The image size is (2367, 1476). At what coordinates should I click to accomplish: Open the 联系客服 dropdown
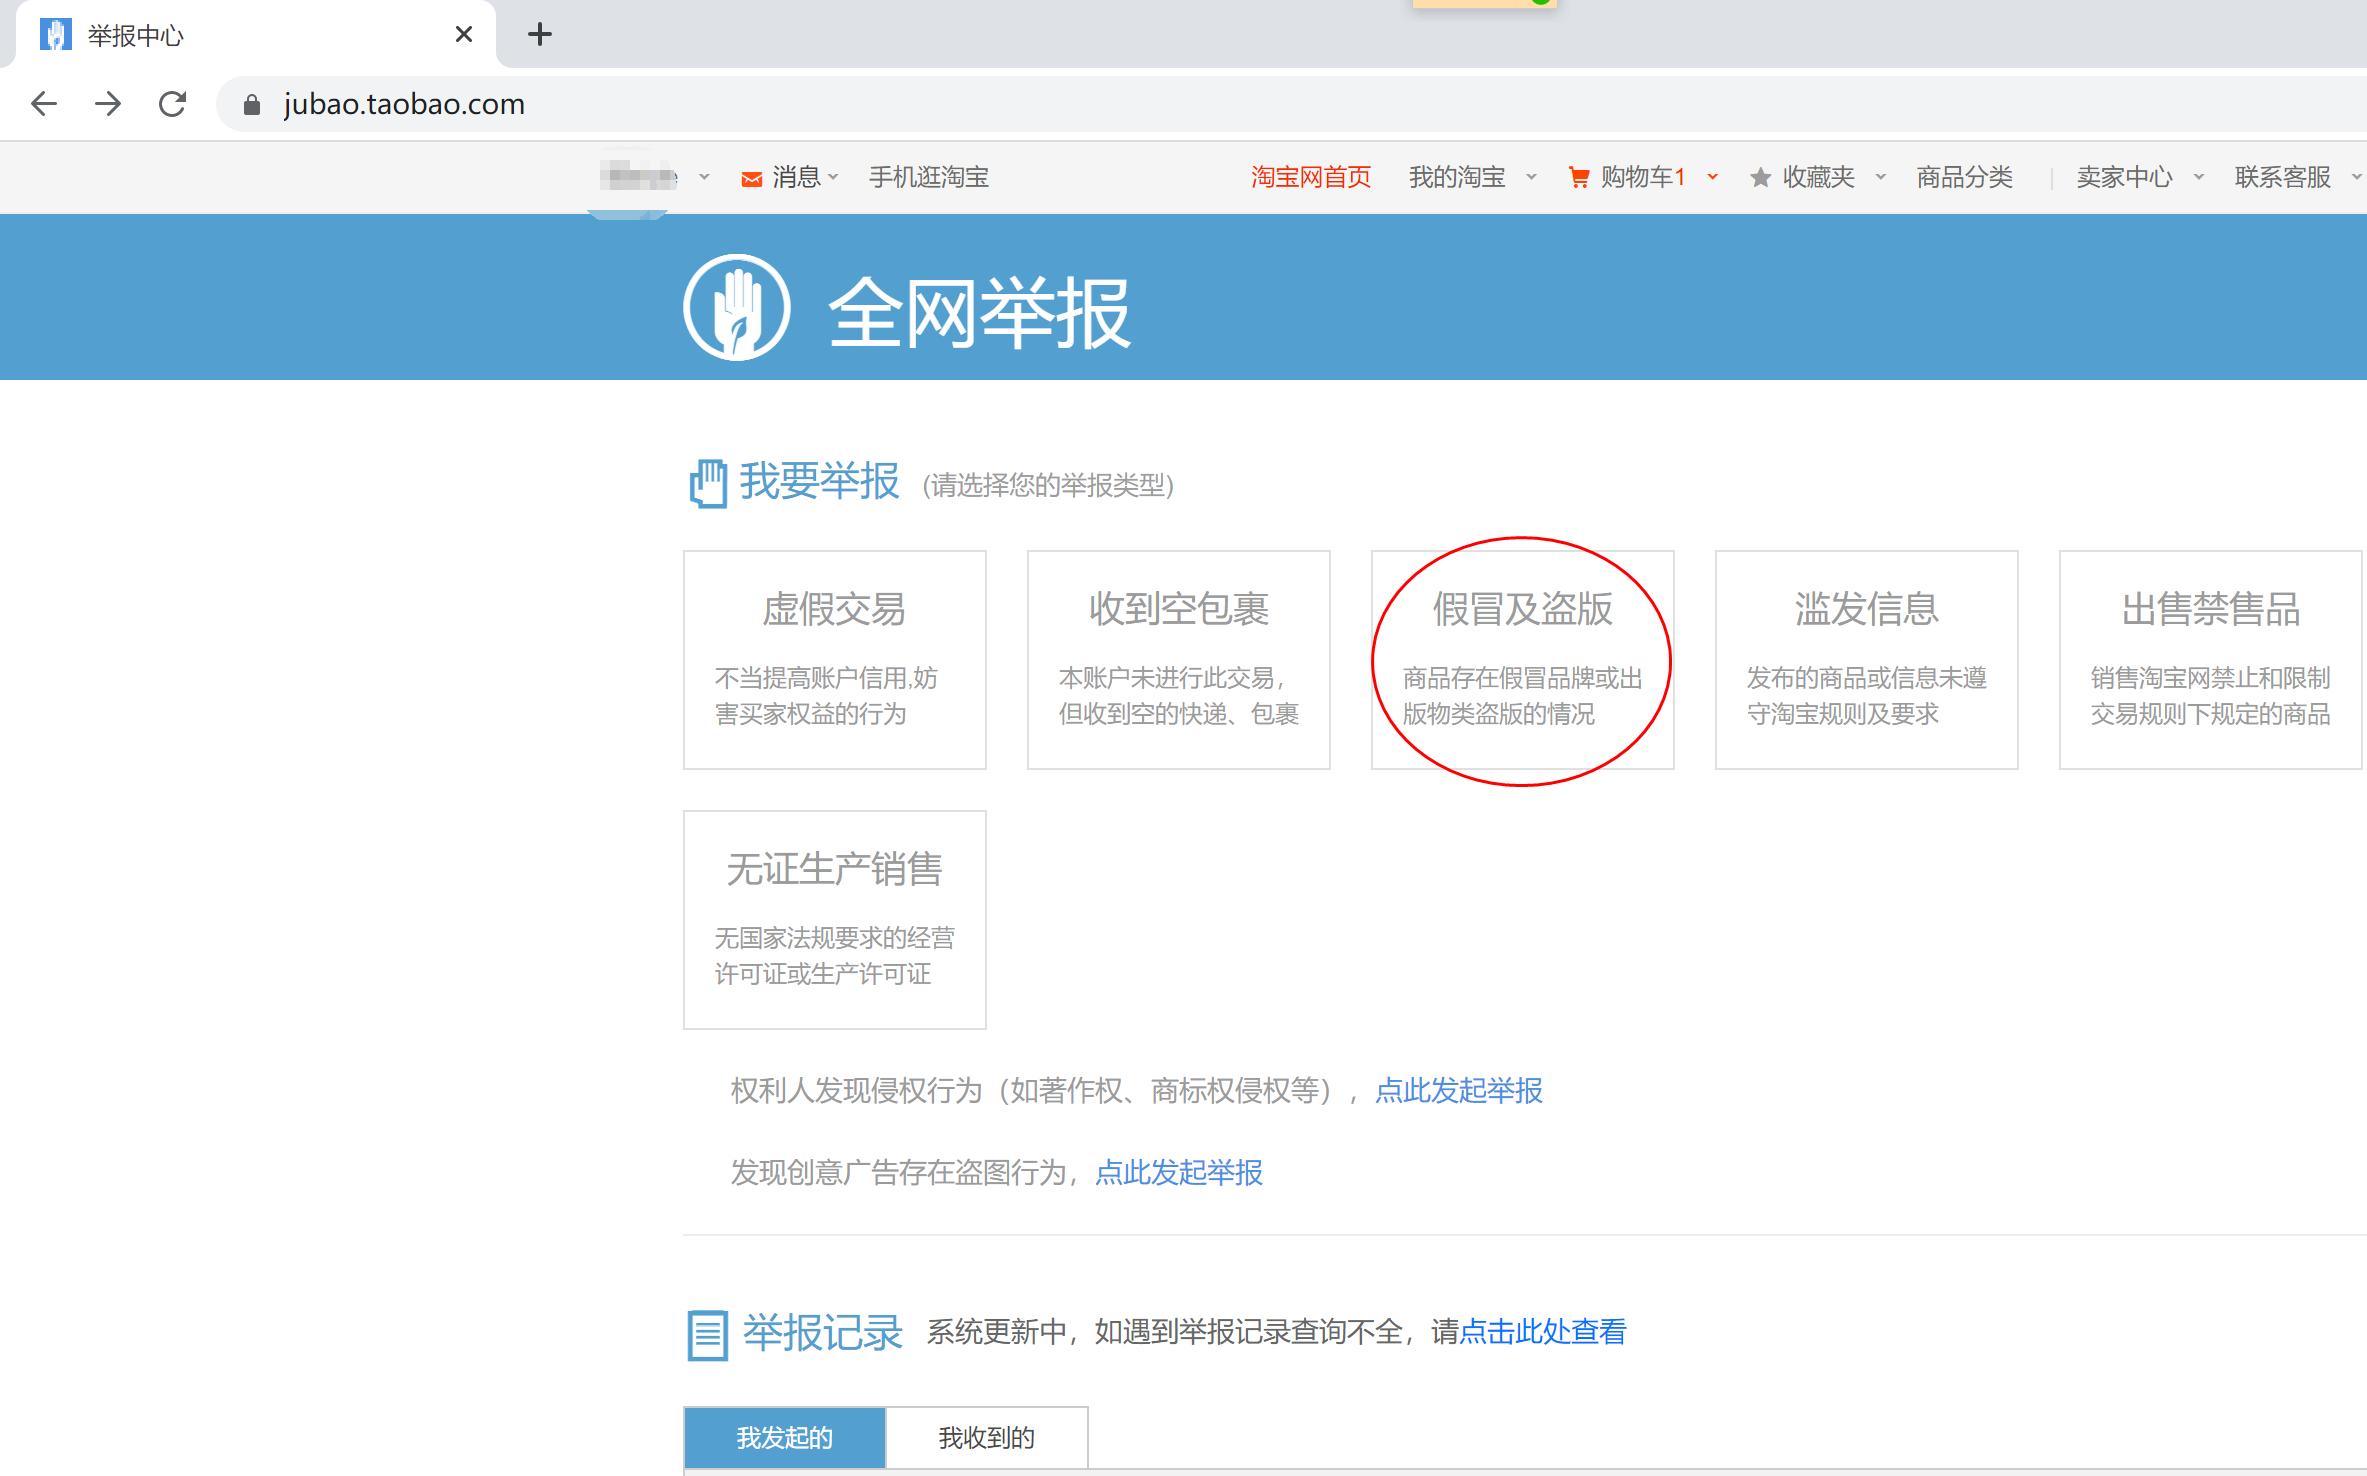2283,177
